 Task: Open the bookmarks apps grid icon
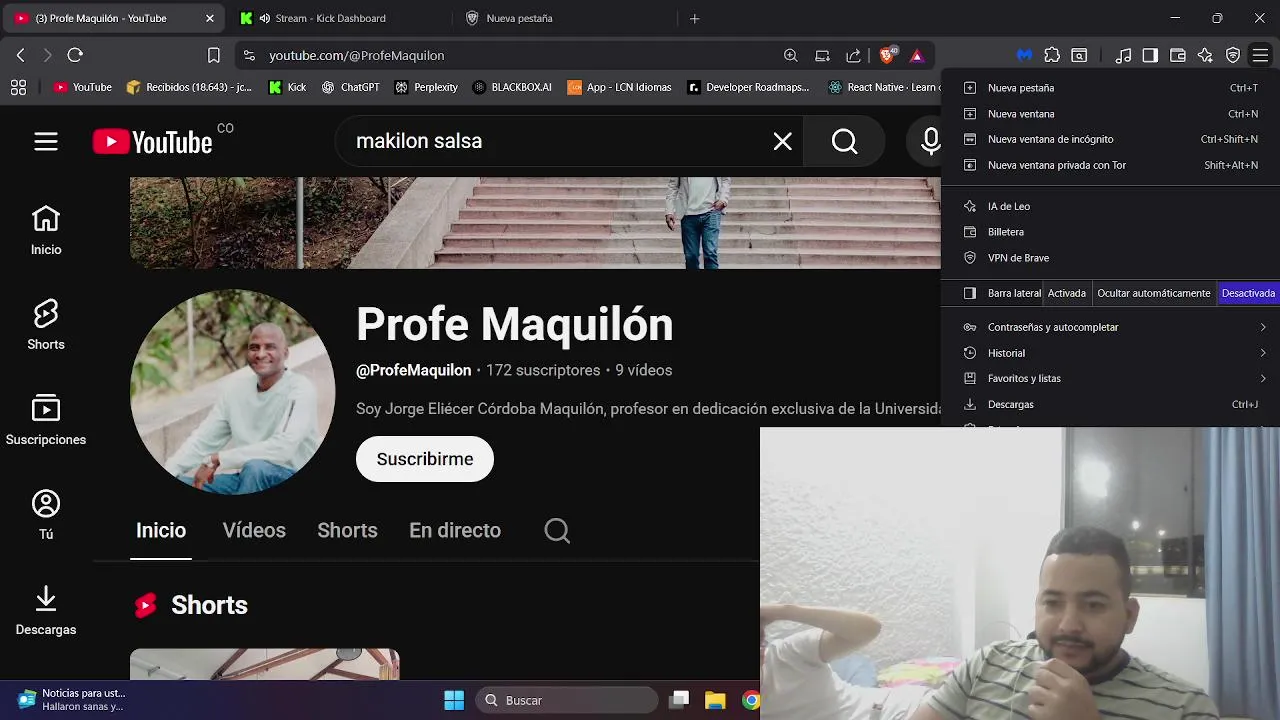tap(18, 87)
